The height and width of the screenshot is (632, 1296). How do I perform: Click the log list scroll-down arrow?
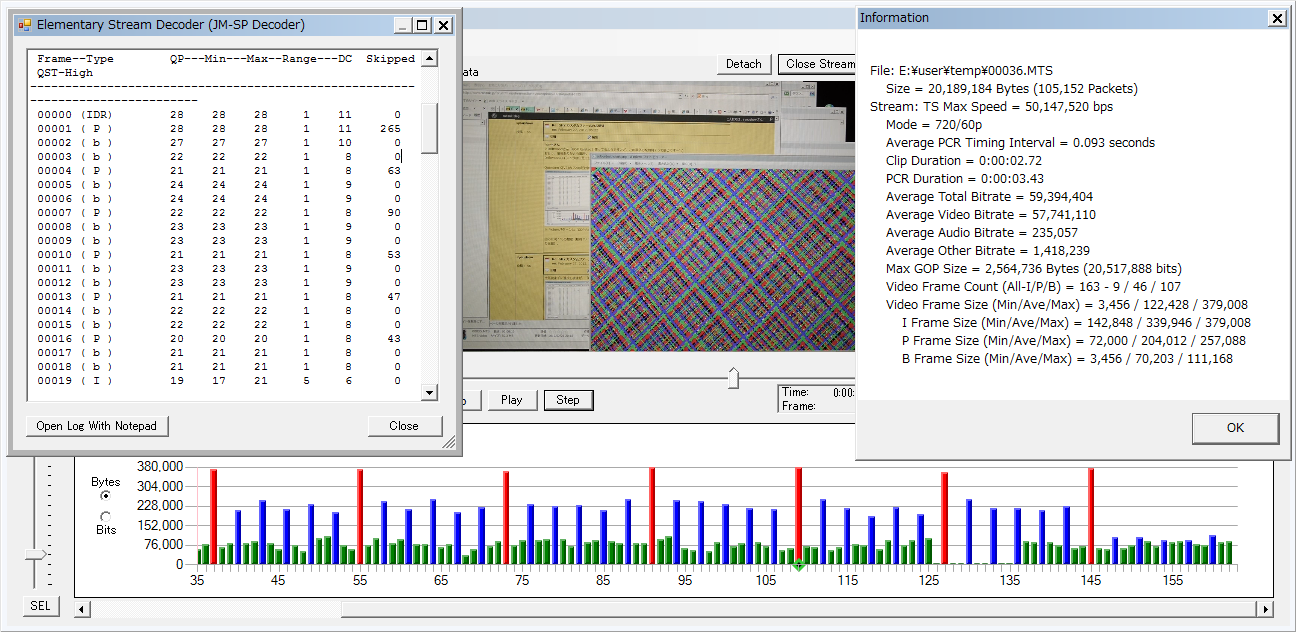429,393
